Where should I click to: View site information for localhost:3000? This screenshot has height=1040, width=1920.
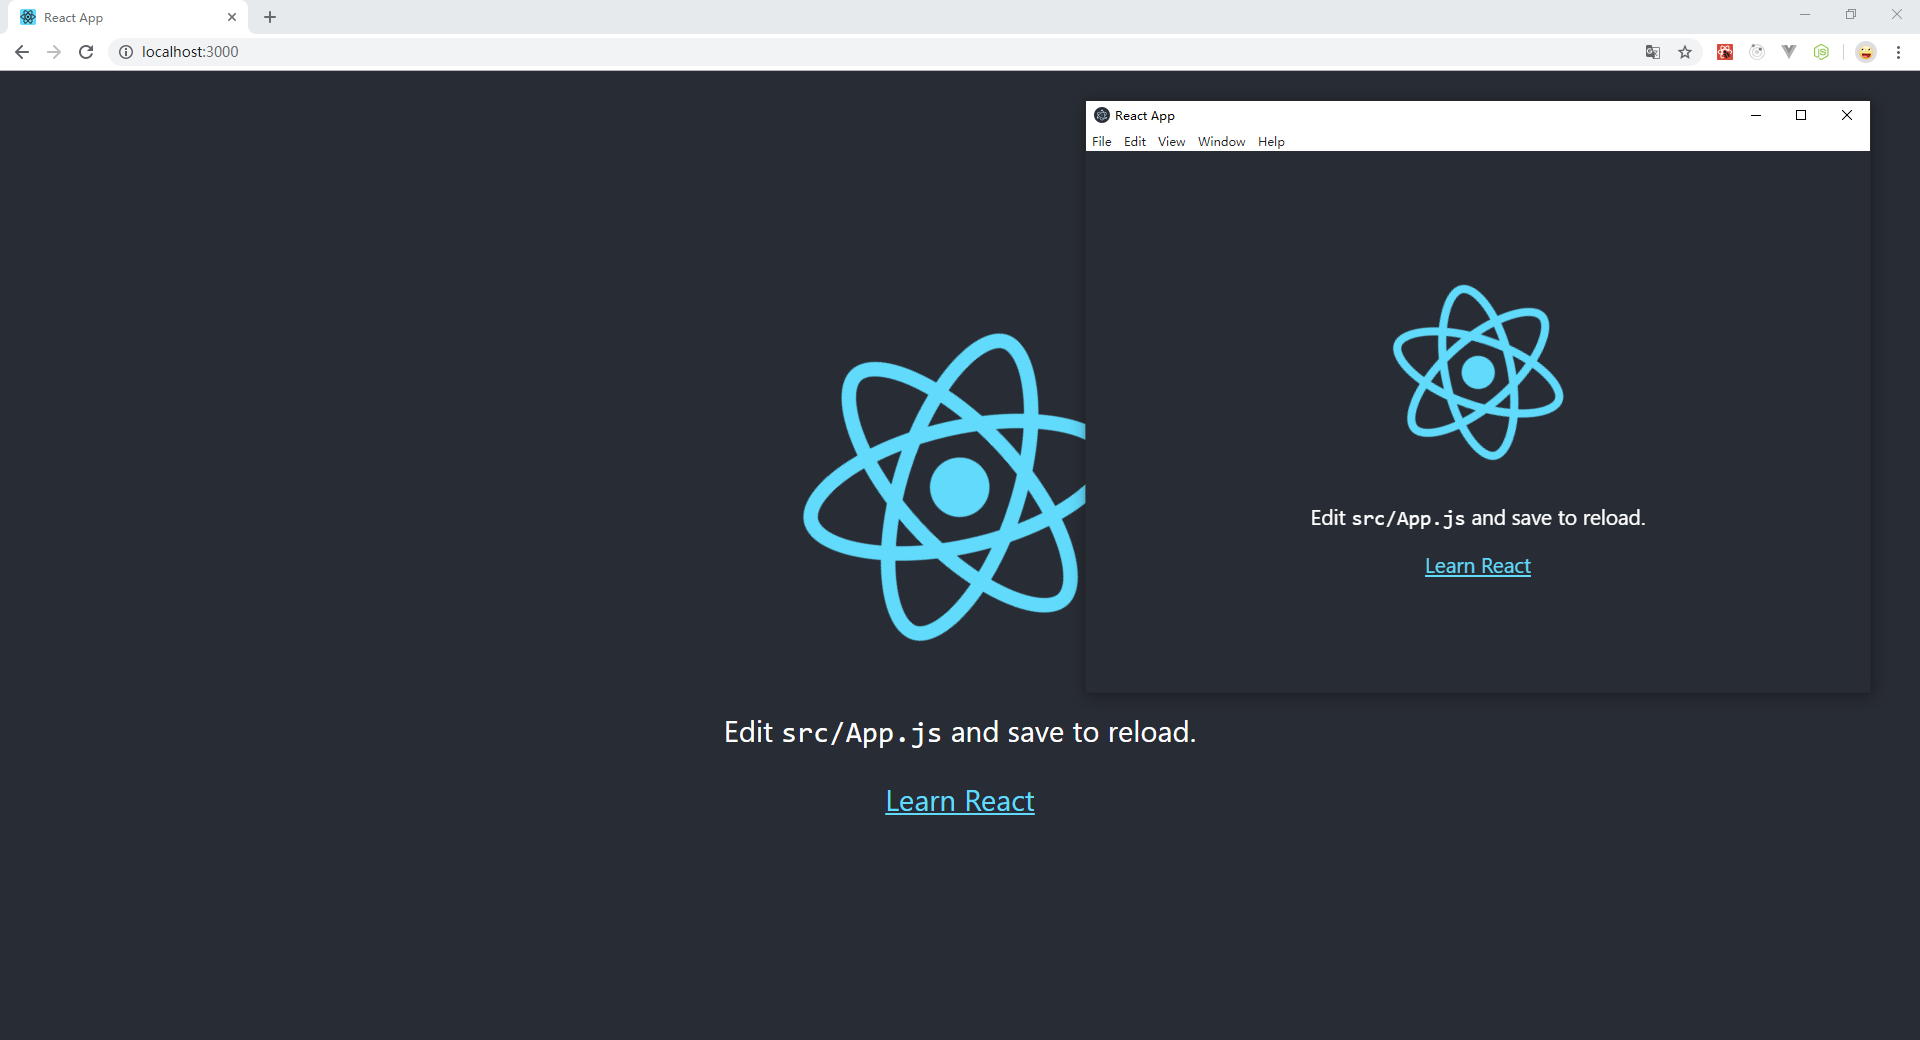pyautogui.click(x=126, y=52)
